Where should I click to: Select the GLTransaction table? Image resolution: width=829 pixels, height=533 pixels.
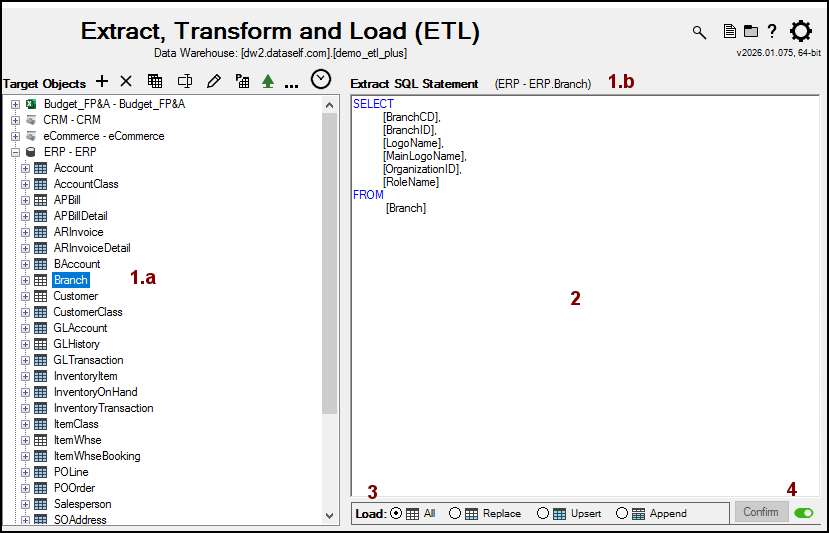(88, 360)
